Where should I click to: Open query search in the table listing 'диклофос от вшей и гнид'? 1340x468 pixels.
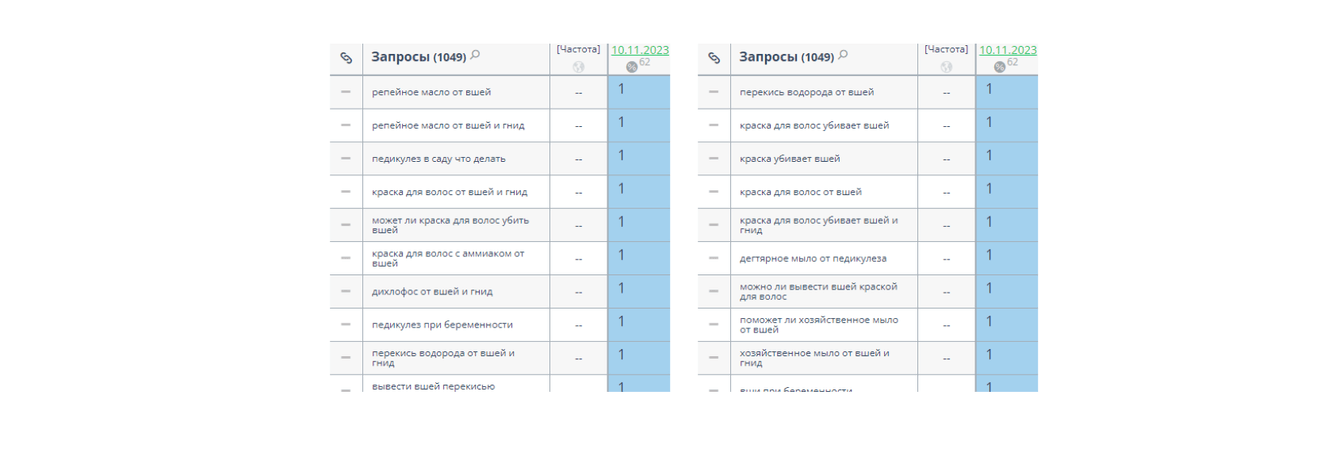pos(475,55)
